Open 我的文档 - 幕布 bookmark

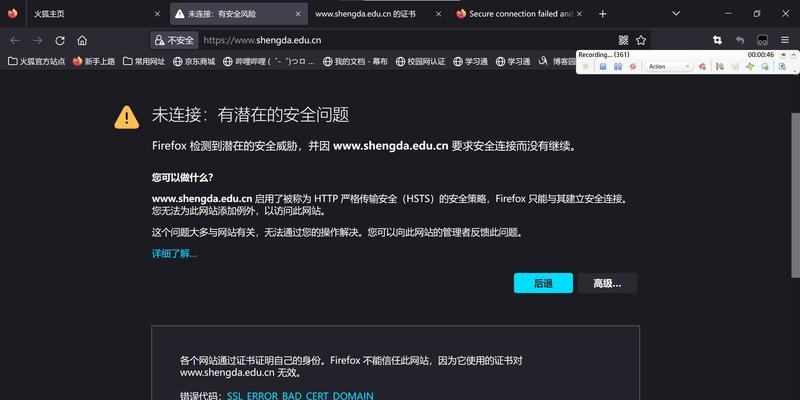355,61
